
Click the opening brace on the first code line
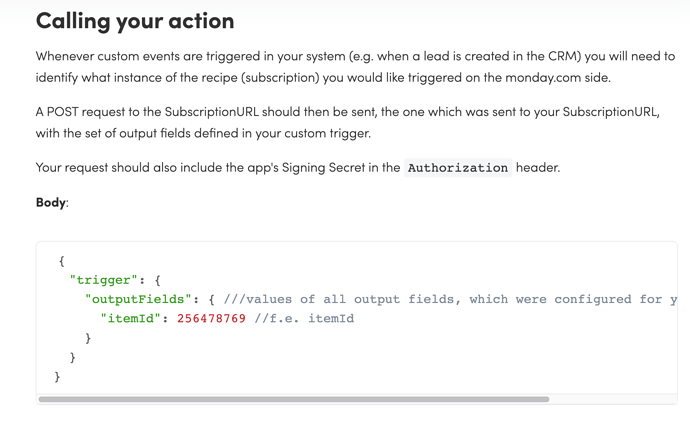point(61,261)
